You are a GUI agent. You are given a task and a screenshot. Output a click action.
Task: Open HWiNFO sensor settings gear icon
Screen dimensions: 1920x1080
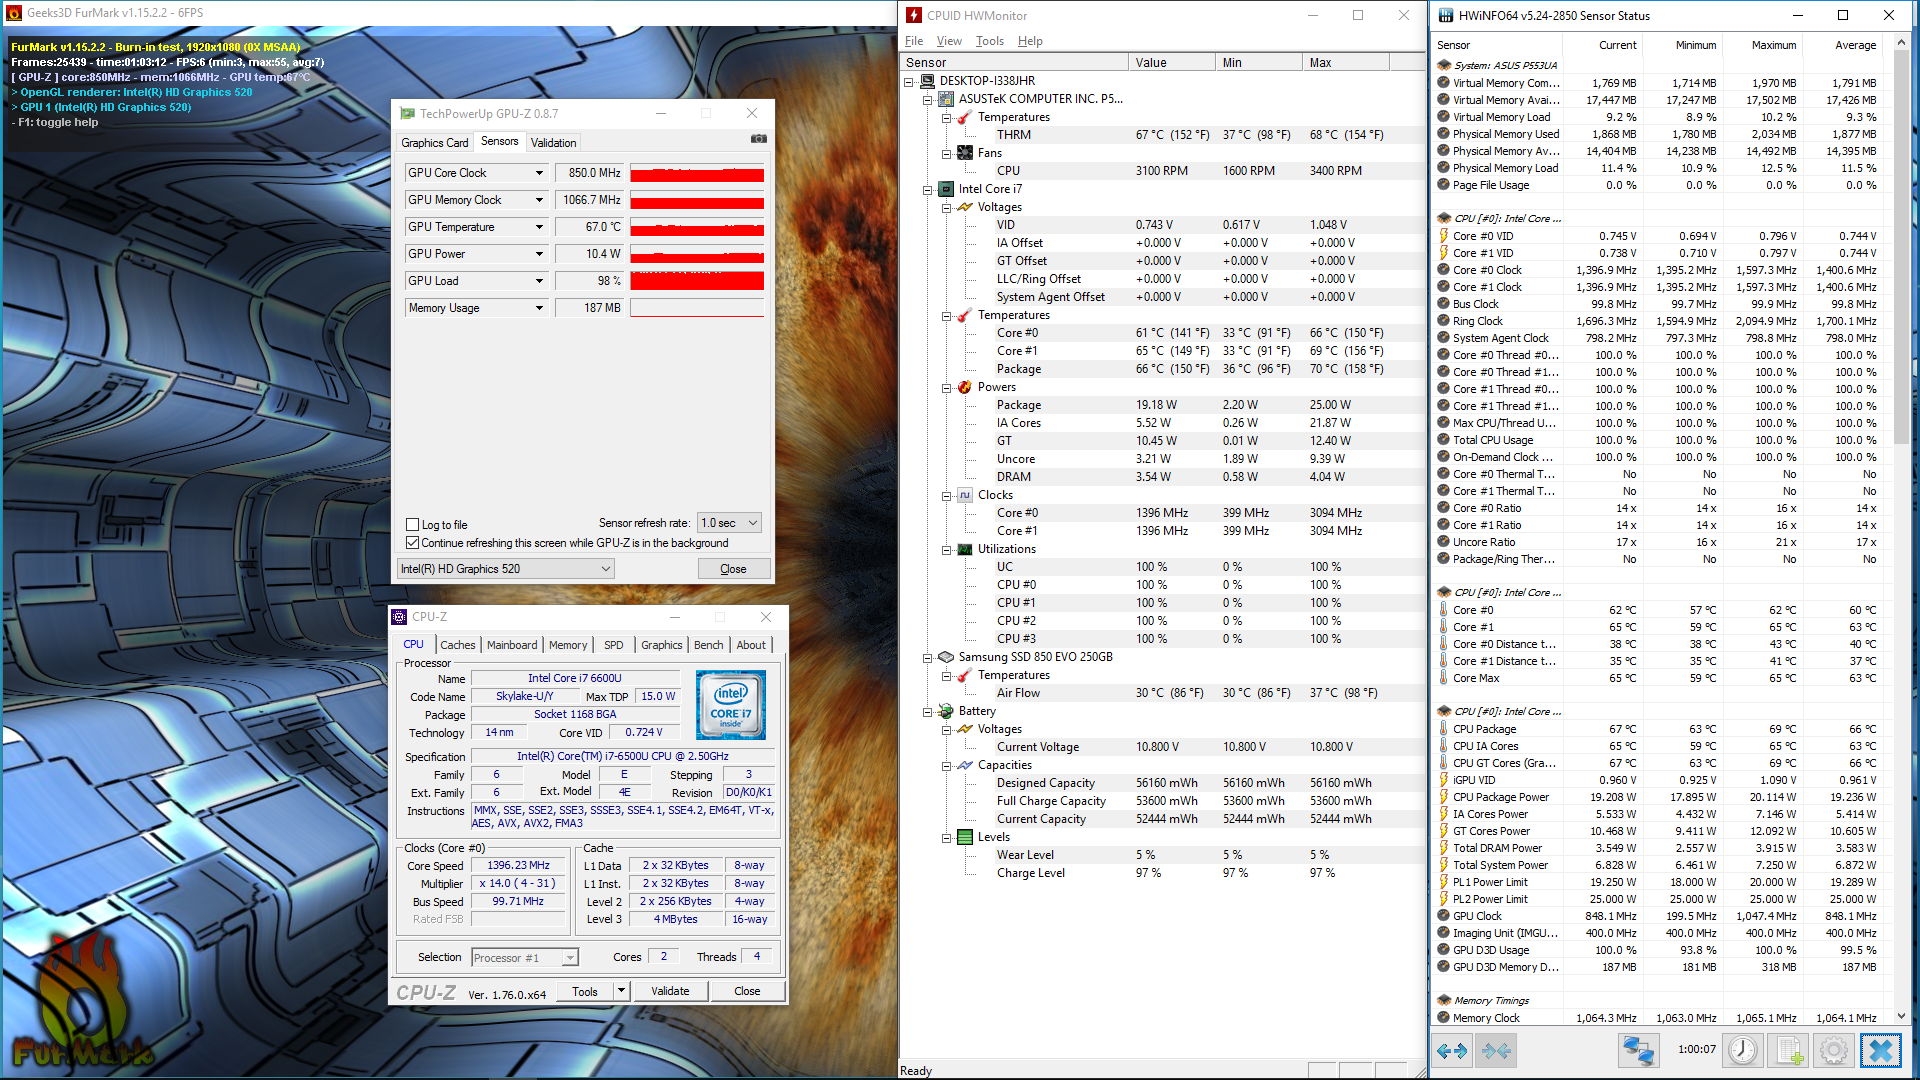[1833, 1051]
